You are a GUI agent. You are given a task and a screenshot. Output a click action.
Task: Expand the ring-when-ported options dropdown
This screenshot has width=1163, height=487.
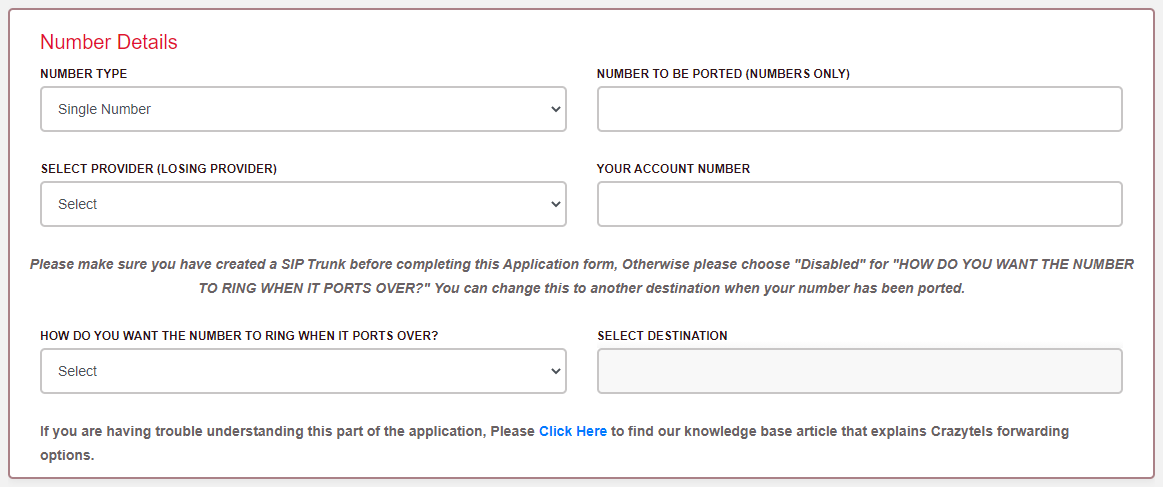(302, 371)
